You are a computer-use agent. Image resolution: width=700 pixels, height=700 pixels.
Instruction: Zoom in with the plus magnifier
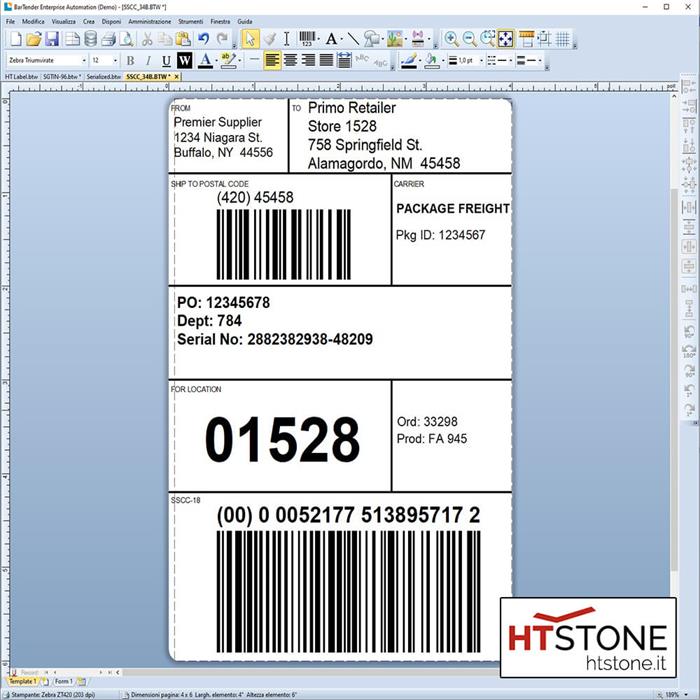[x=451, y=39]
